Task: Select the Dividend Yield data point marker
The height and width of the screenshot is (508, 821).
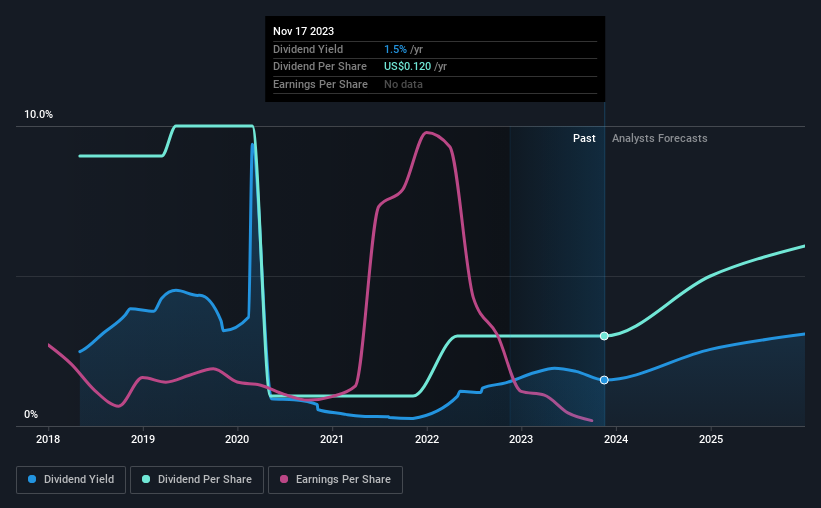Action: (604, 380)
